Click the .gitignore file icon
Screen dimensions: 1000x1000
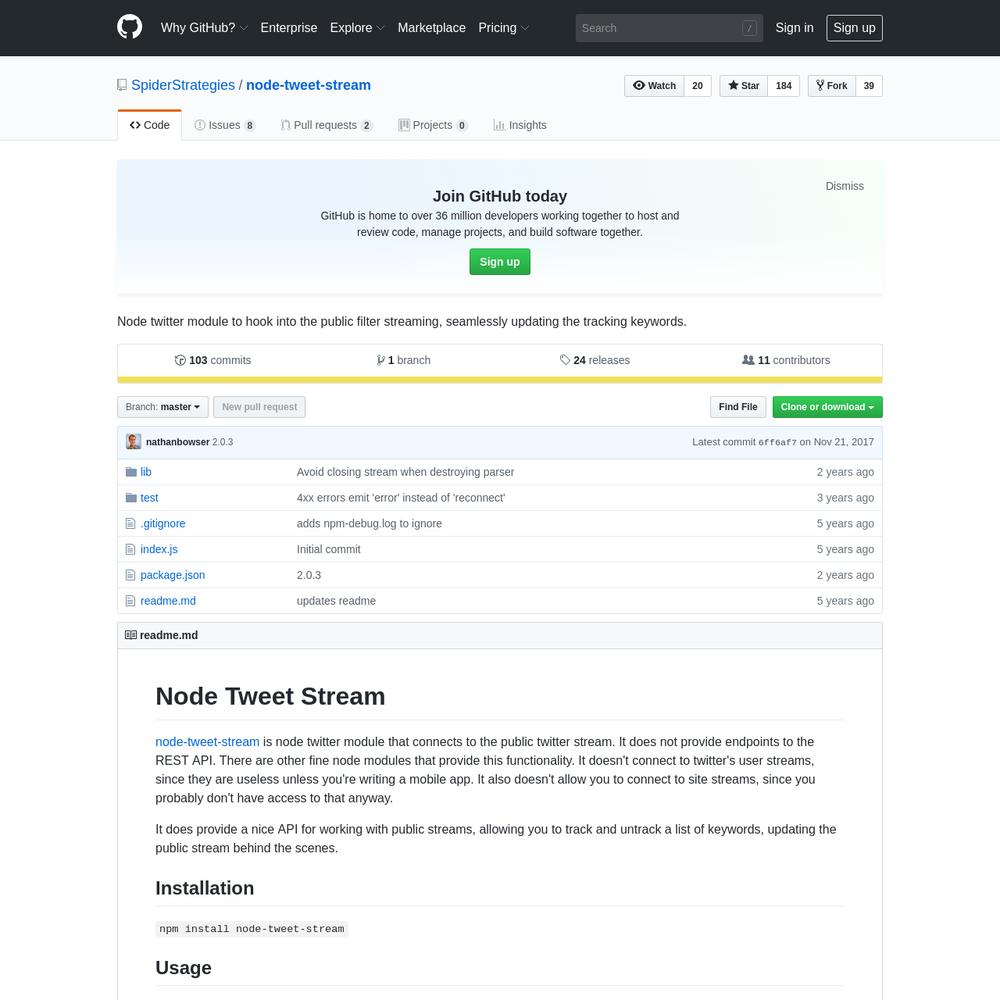(x=130, y=524)
